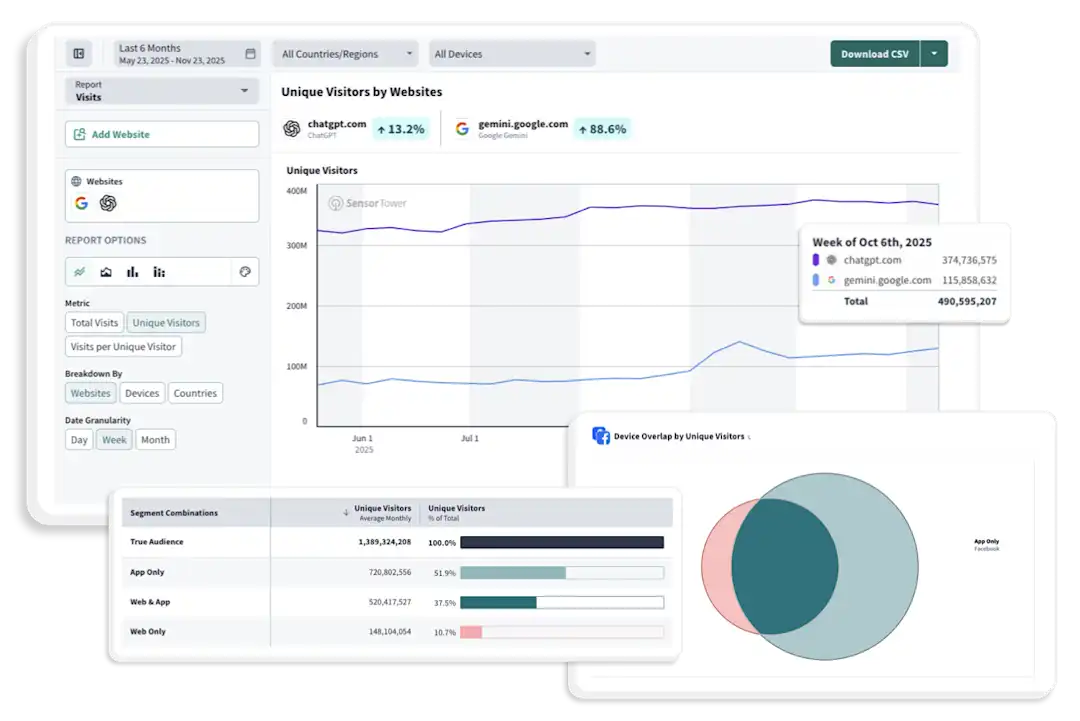Break down by Devices
The height and width of the screenshot is (721, 1080).
click(x=142, y=393)
